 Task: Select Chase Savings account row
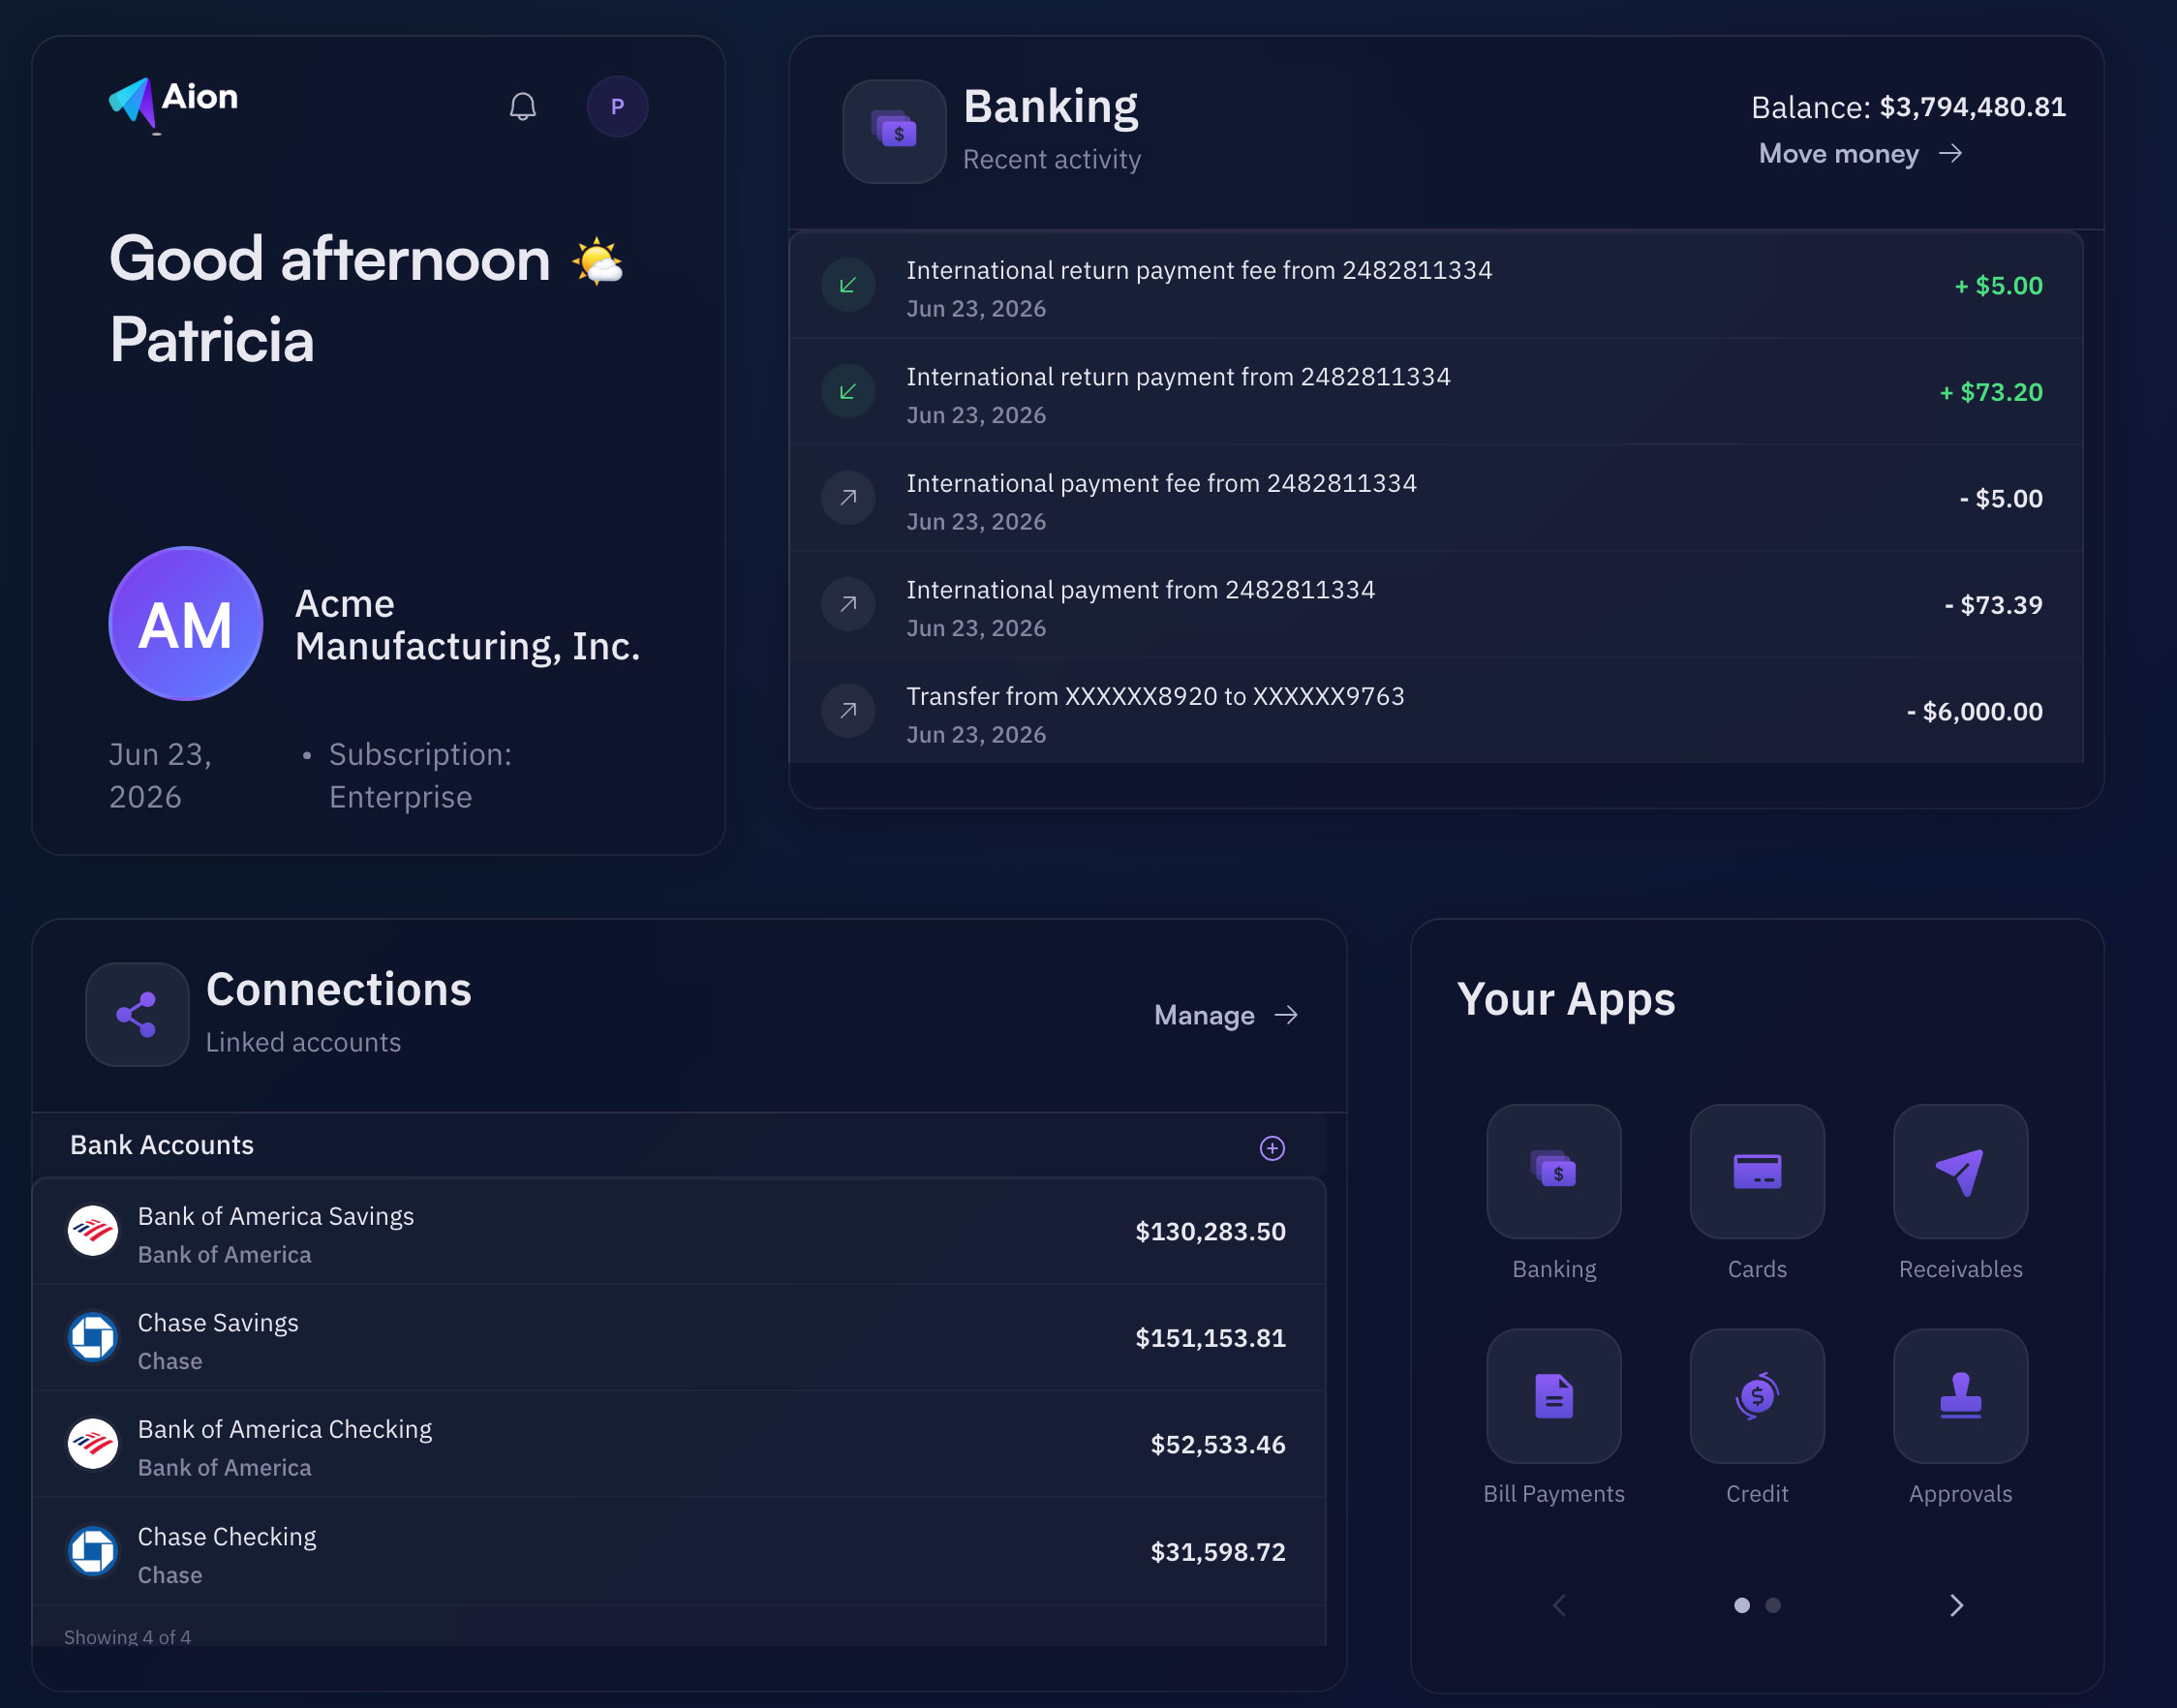tap(679, 1338)
